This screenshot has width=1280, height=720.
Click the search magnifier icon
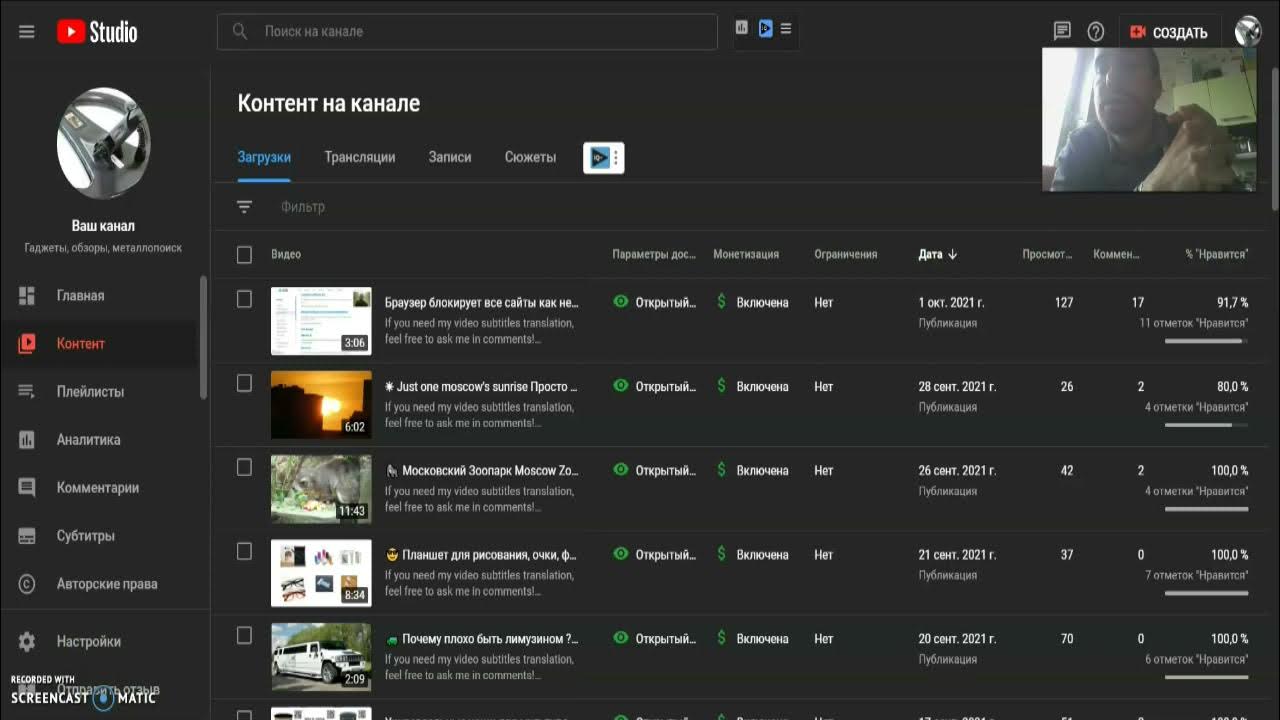[240, 32]
